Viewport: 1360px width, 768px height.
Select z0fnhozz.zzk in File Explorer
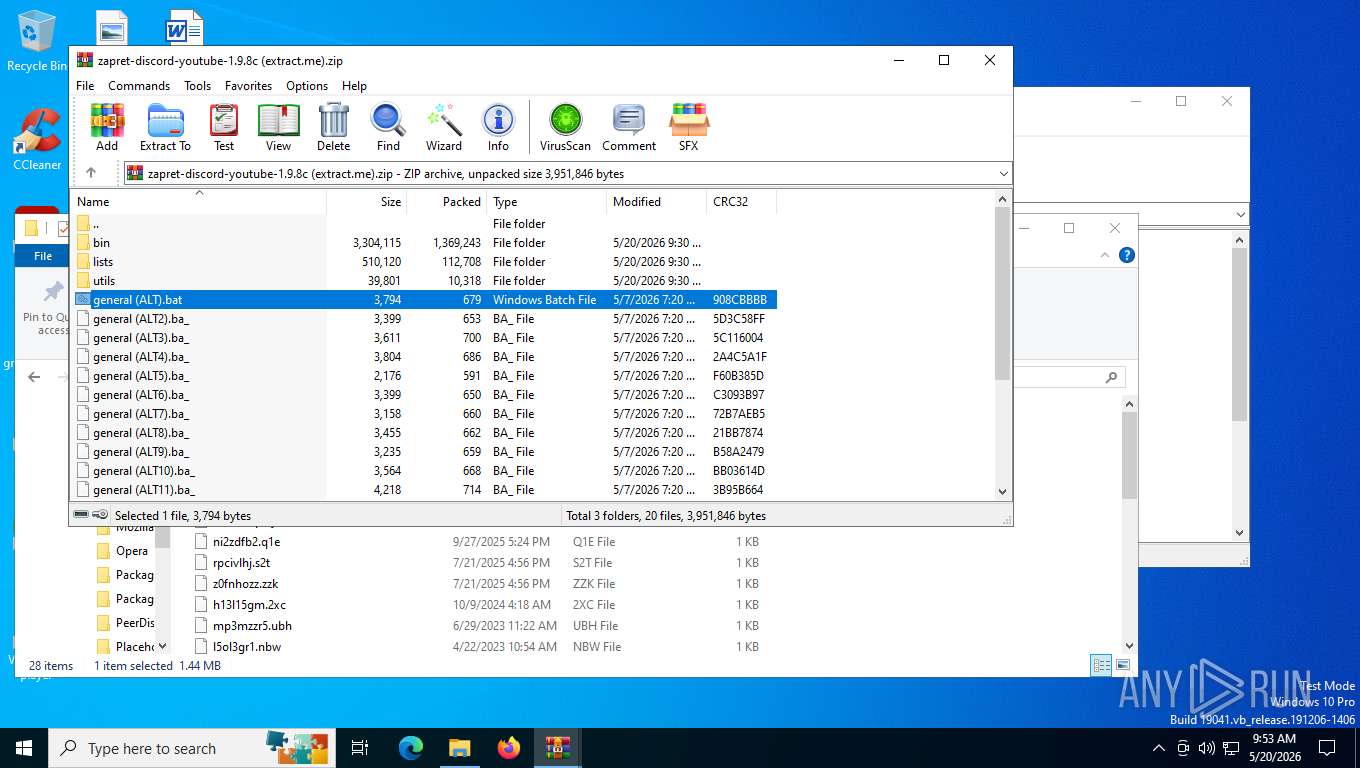click(245, 584)
